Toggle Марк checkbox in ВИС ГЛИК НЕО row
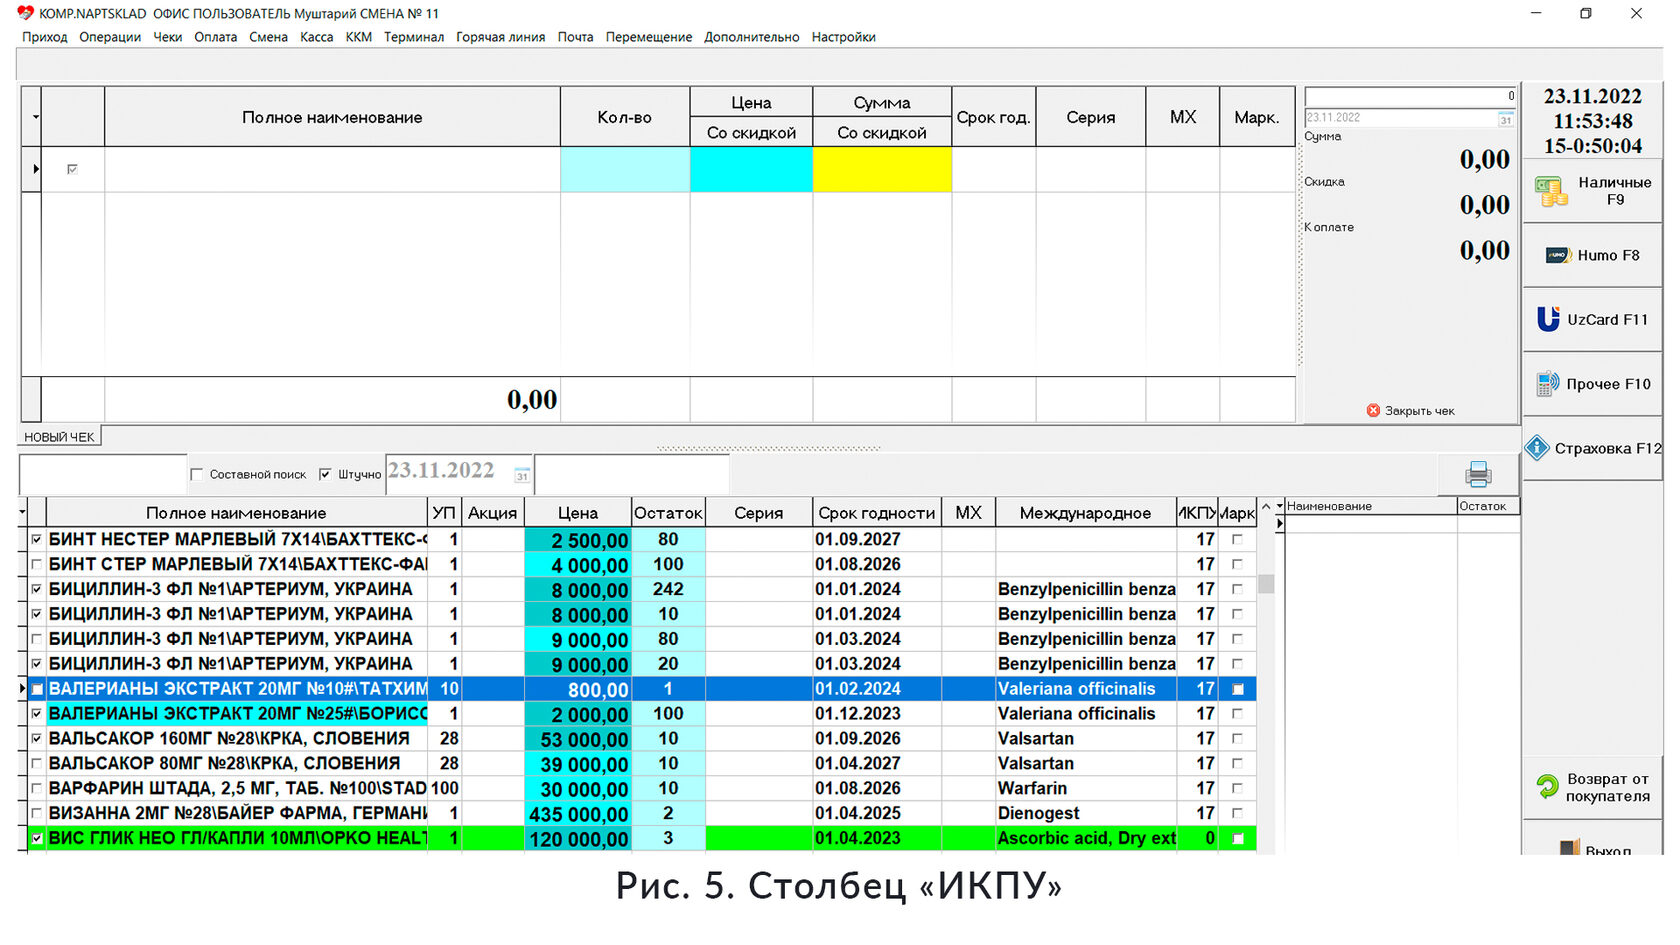Image resolution: width=1680 pixels, height=945 pixels. 1237,838
